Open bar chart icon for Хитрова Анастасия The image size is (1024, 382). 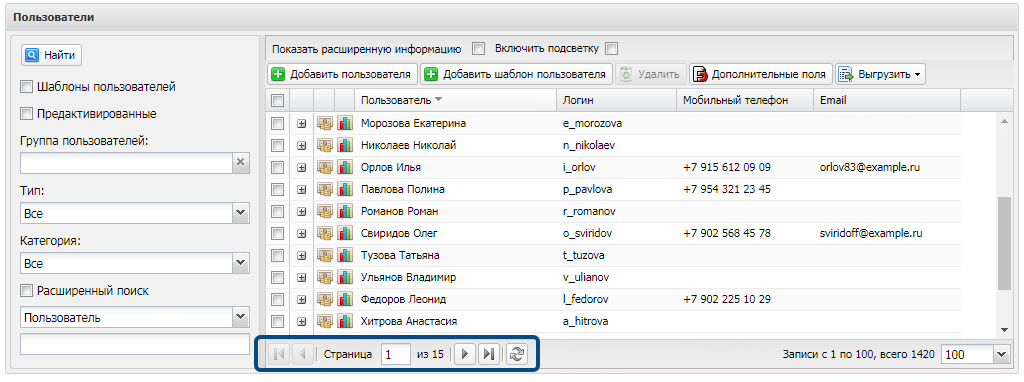point(345,321)
